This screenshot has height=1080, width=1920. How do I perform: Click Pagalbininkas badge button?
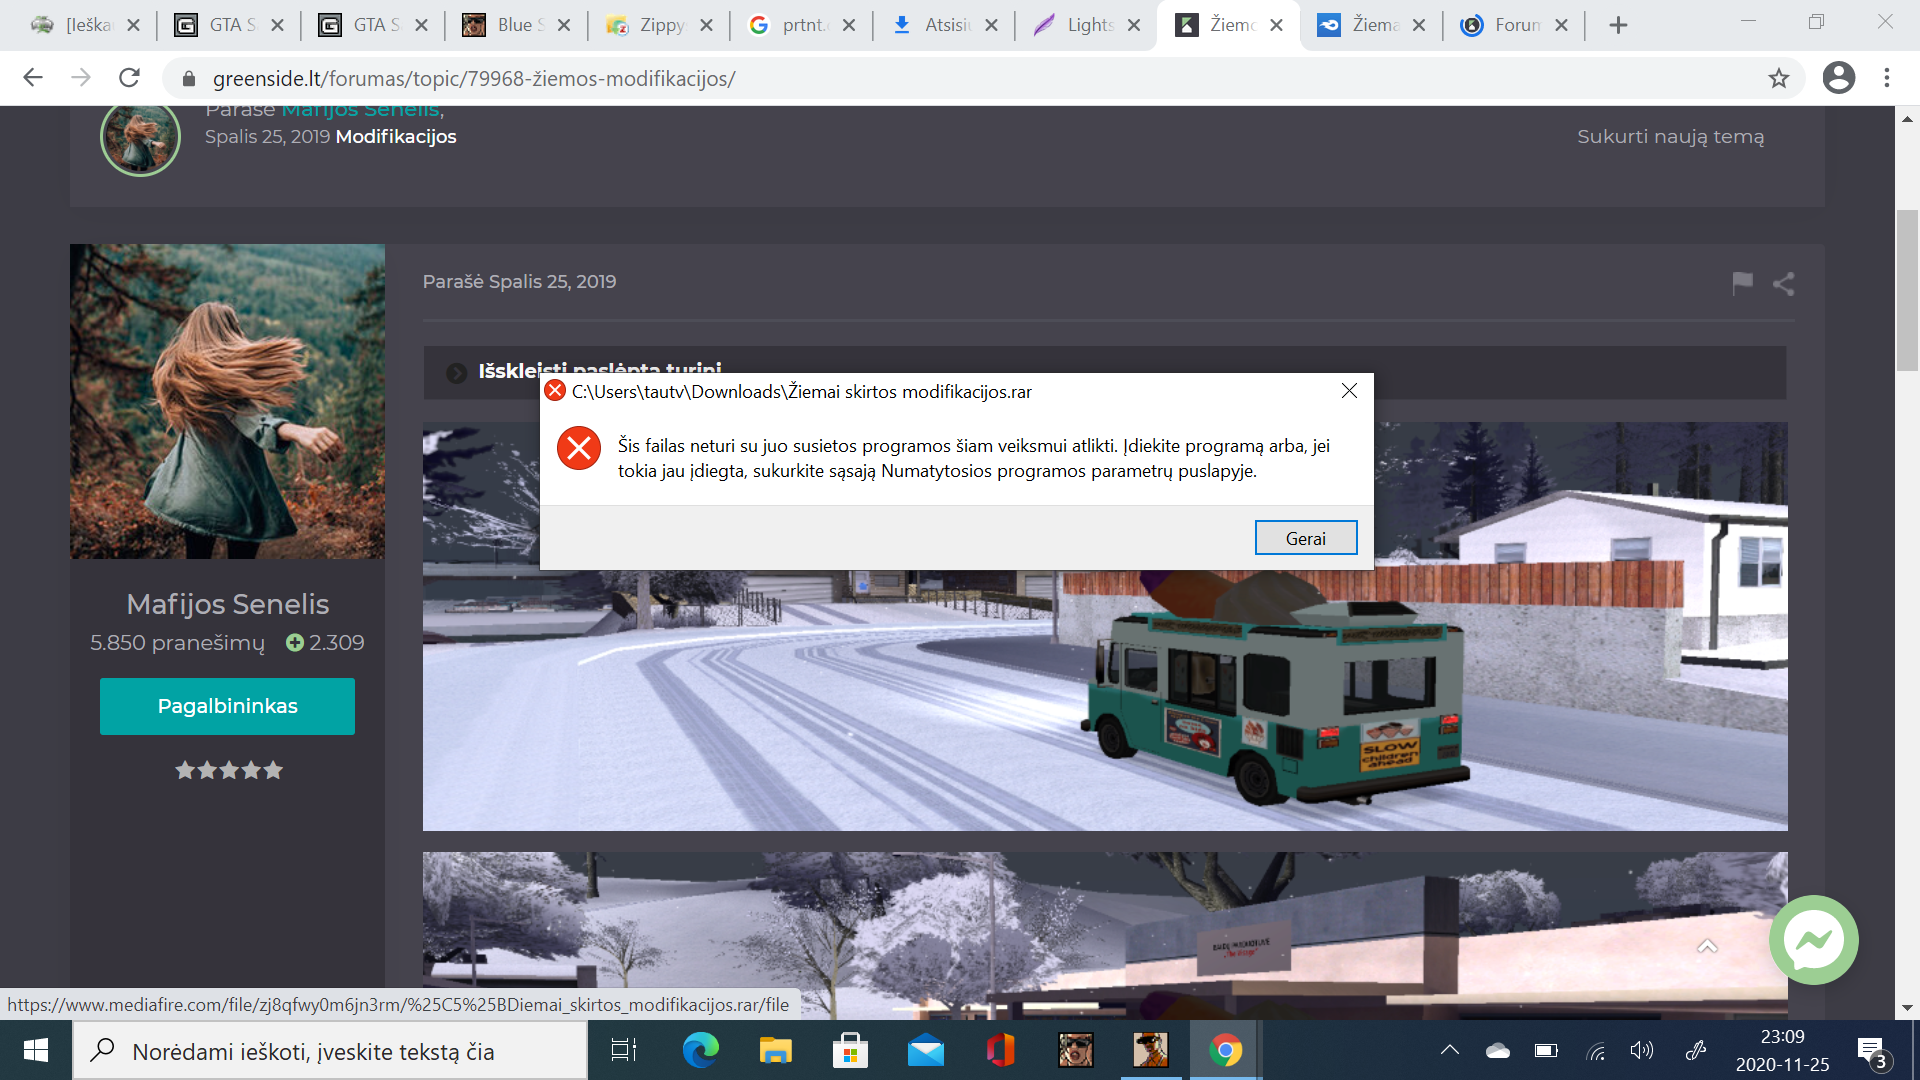[227, 706]
